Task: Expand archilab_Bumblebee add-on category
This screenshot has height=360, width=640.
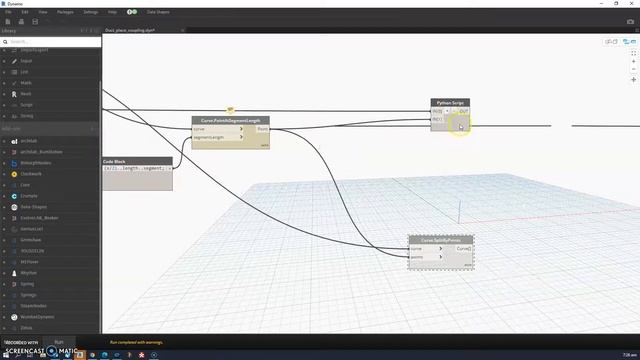Action: pyautogui.click(x=4, y=152)
